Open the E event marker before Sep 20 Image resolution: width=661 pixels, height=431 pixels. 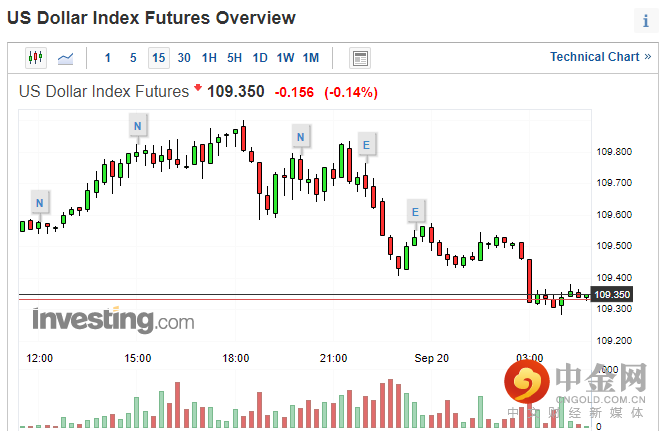click(415, 210)
